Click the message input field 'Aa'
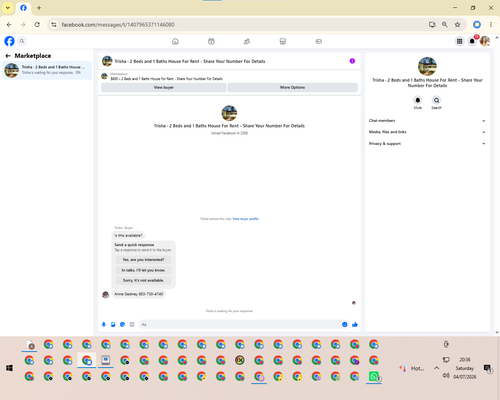The width and height of the screenshot is (500, 400). [x=239, y=324]
